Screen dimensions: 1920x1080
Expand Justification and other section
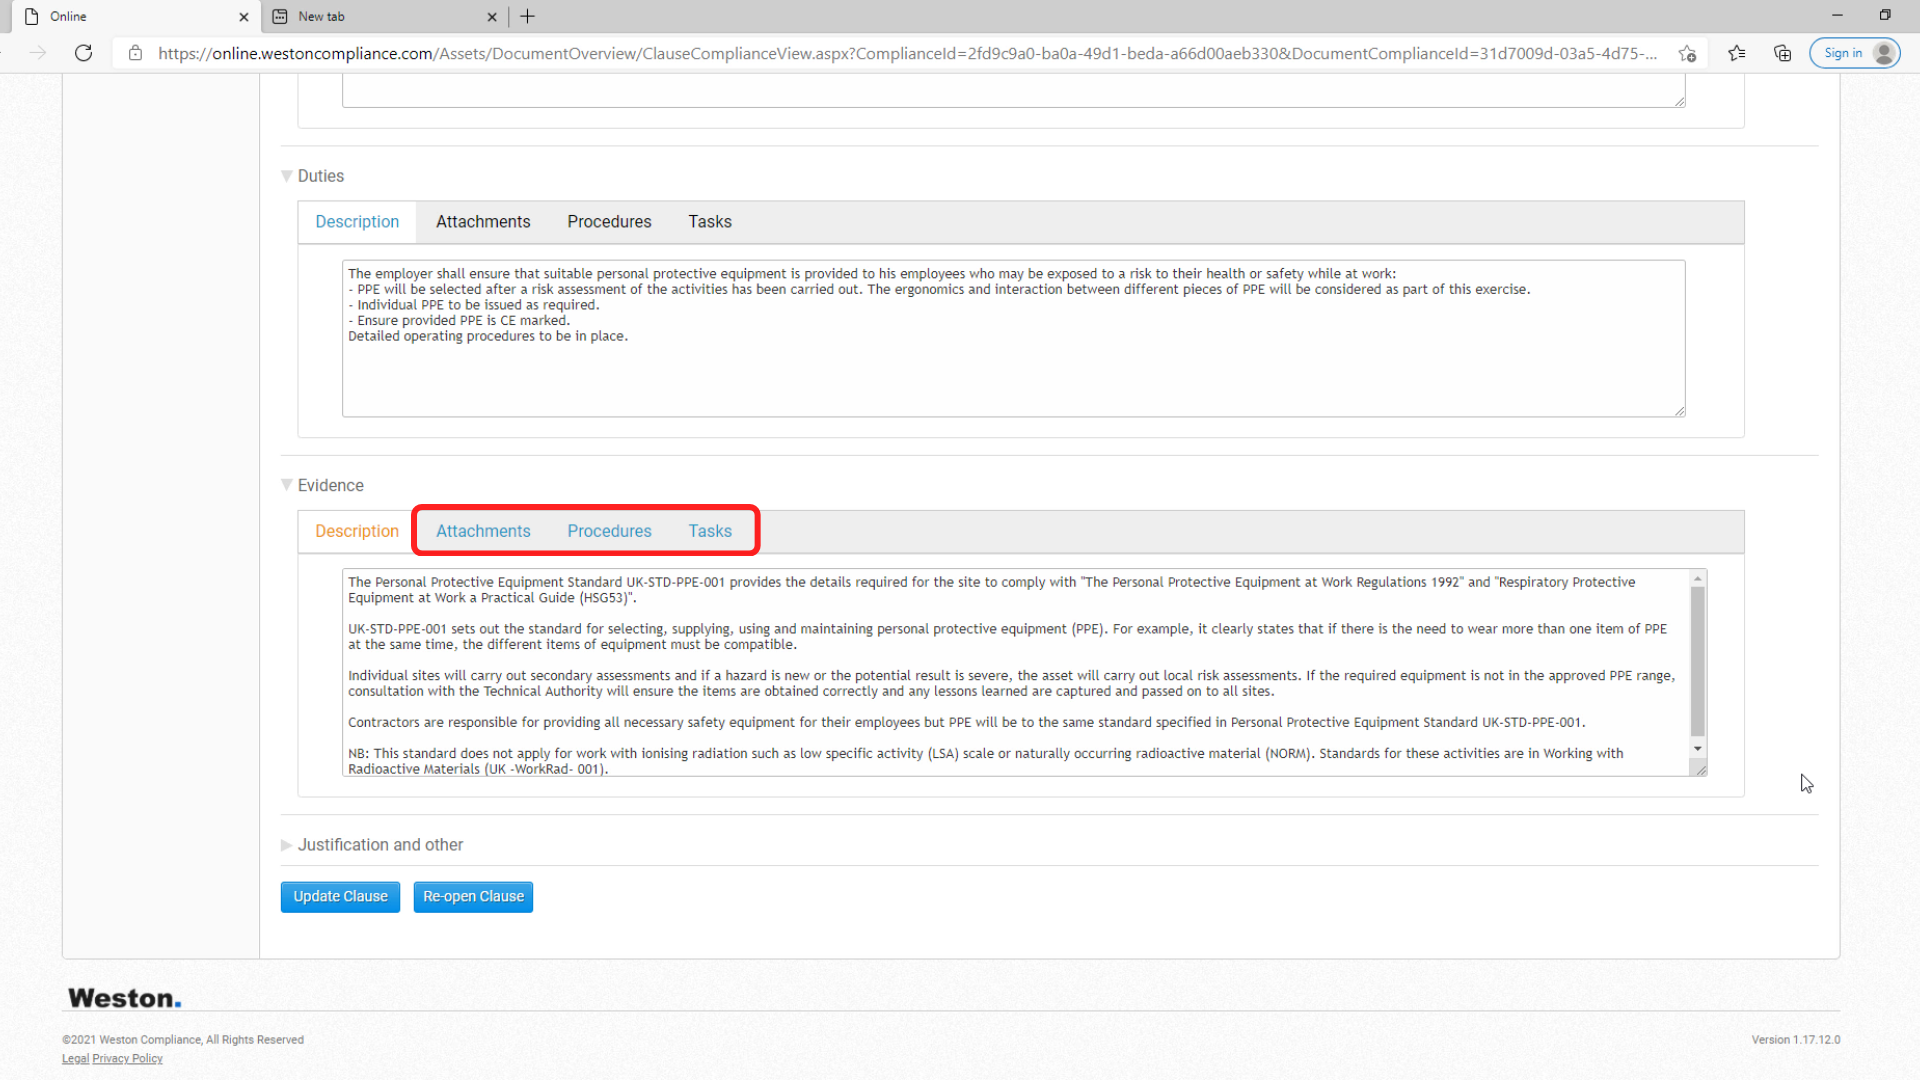coord(287,845)
